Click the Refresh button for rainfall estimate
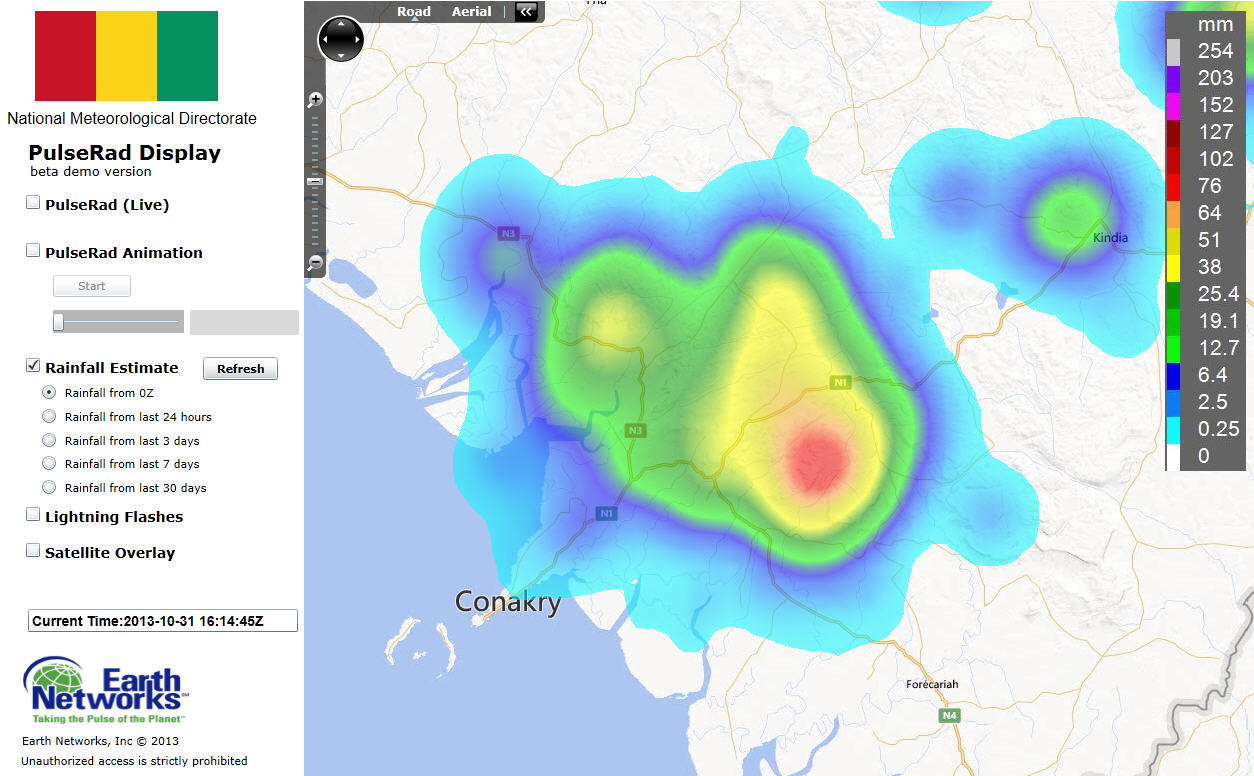This screenshot has width=1254, height=776. click(x=241, y=369)
